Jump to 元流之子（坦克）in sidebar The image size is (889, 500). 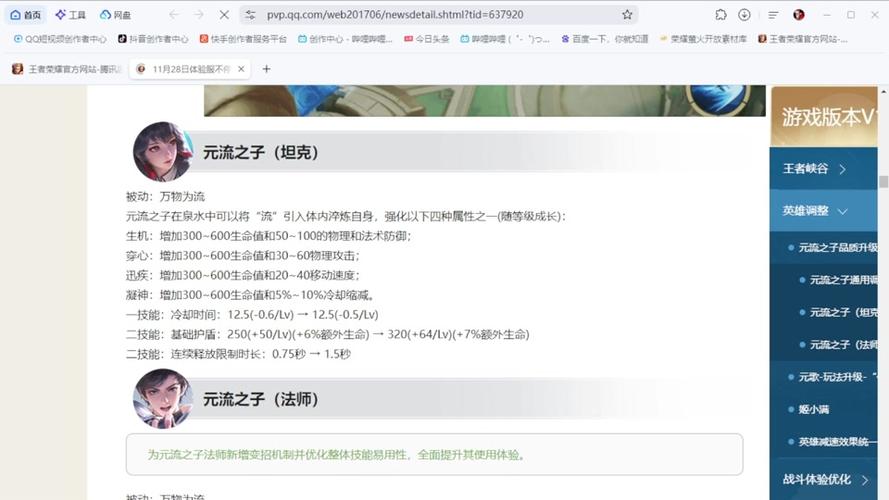(843, 312)
